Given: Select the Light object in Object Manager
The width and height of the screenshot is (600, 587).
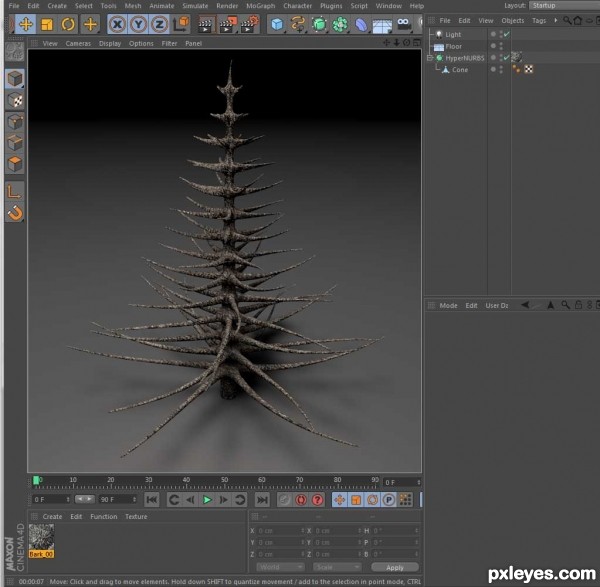Looking at the screenshot, I should (x=453, y=35).
